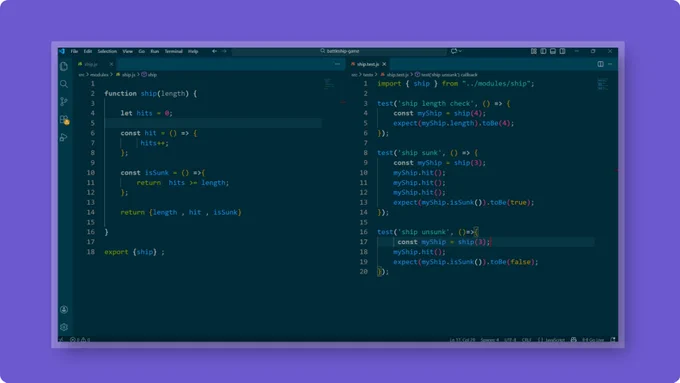Click 'function ship(length) {' on line 2
Screen dimensions: 680x383
tap(150, 94)
